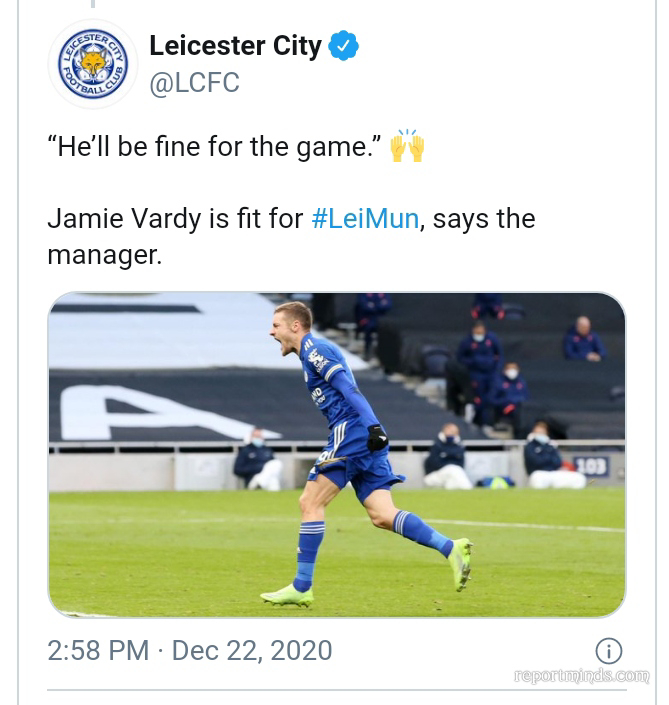
Task: Click the words "says the" after the hashtag
Action: pos(484,219)
